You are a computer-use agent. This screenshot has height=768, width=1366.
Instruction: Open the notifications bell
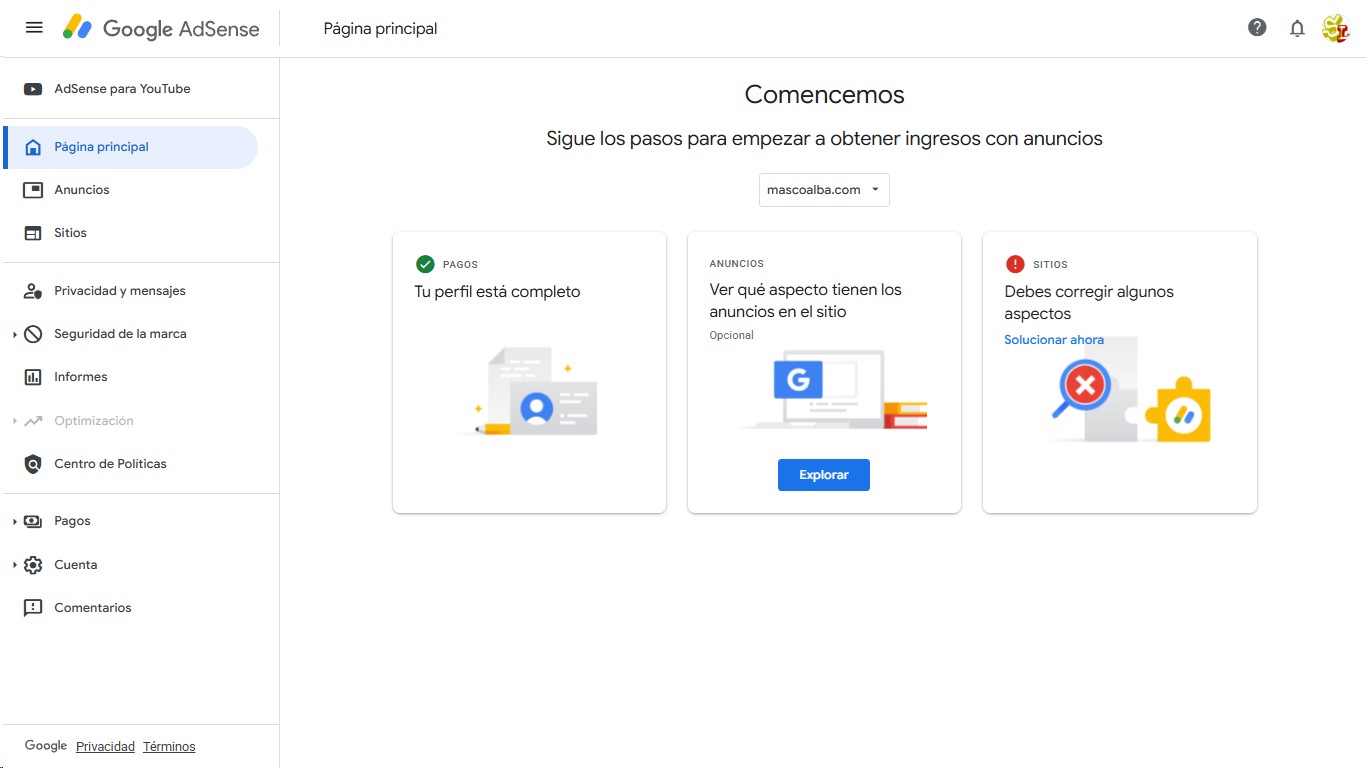[1297, 28]
